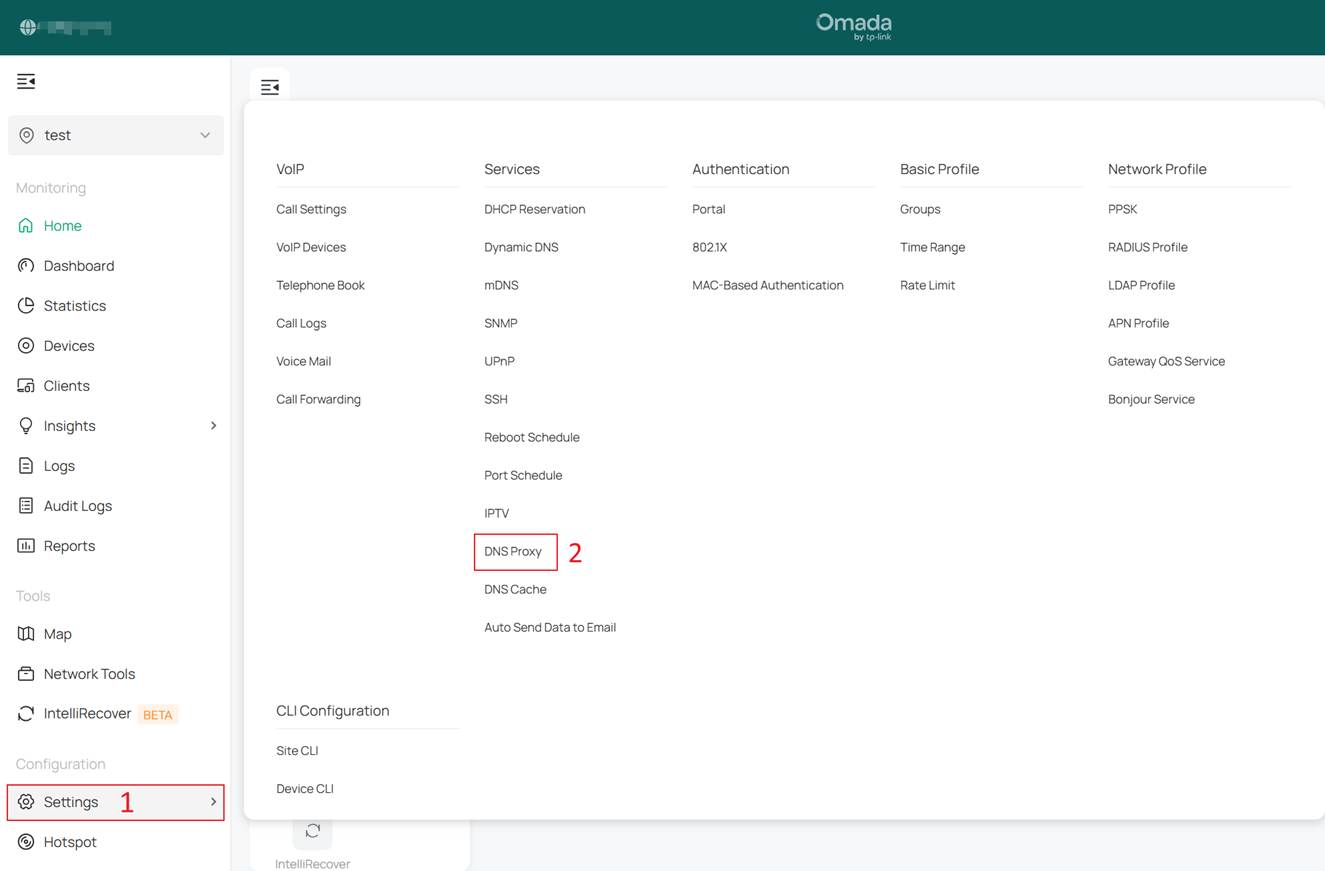The image size is (1325, 871).
Task: Open Site CLI configuration
Action: [x=297, y=750]
